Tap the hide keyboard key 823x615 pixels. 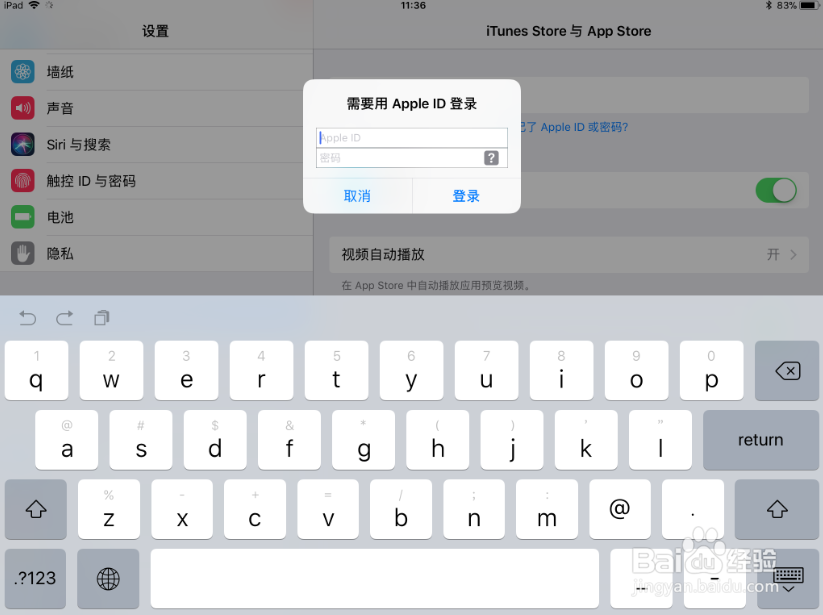[788, 579]
